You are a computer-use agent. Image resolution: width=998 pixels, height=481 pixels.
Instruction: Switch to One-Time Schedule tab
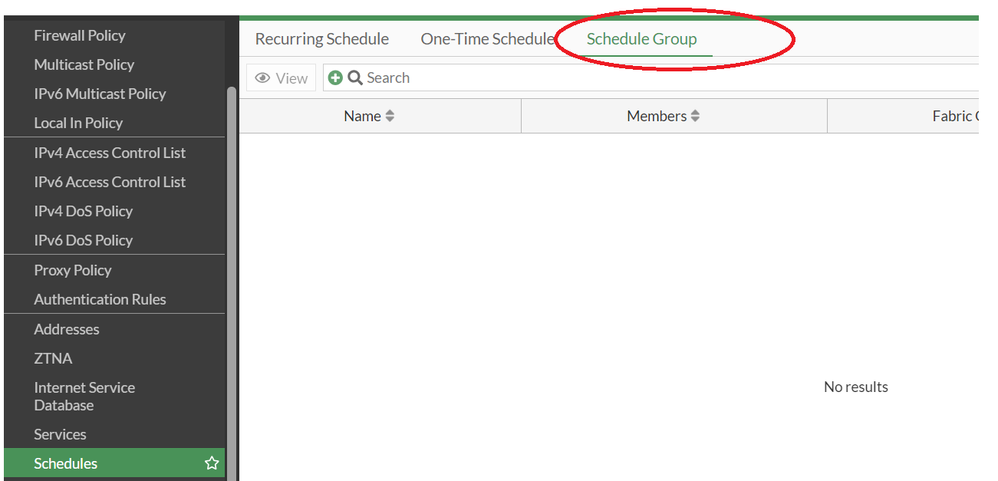(487, 39)
